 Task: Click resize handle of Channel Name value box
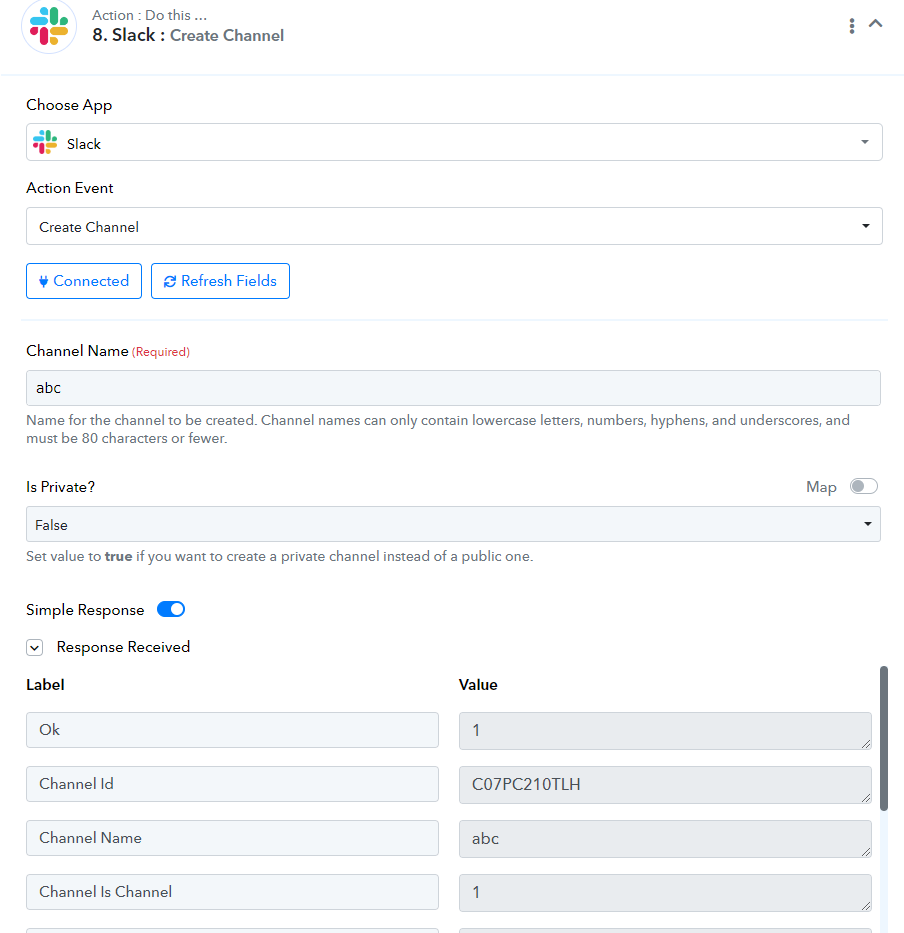pyautogui.click(x=866, y=852)
